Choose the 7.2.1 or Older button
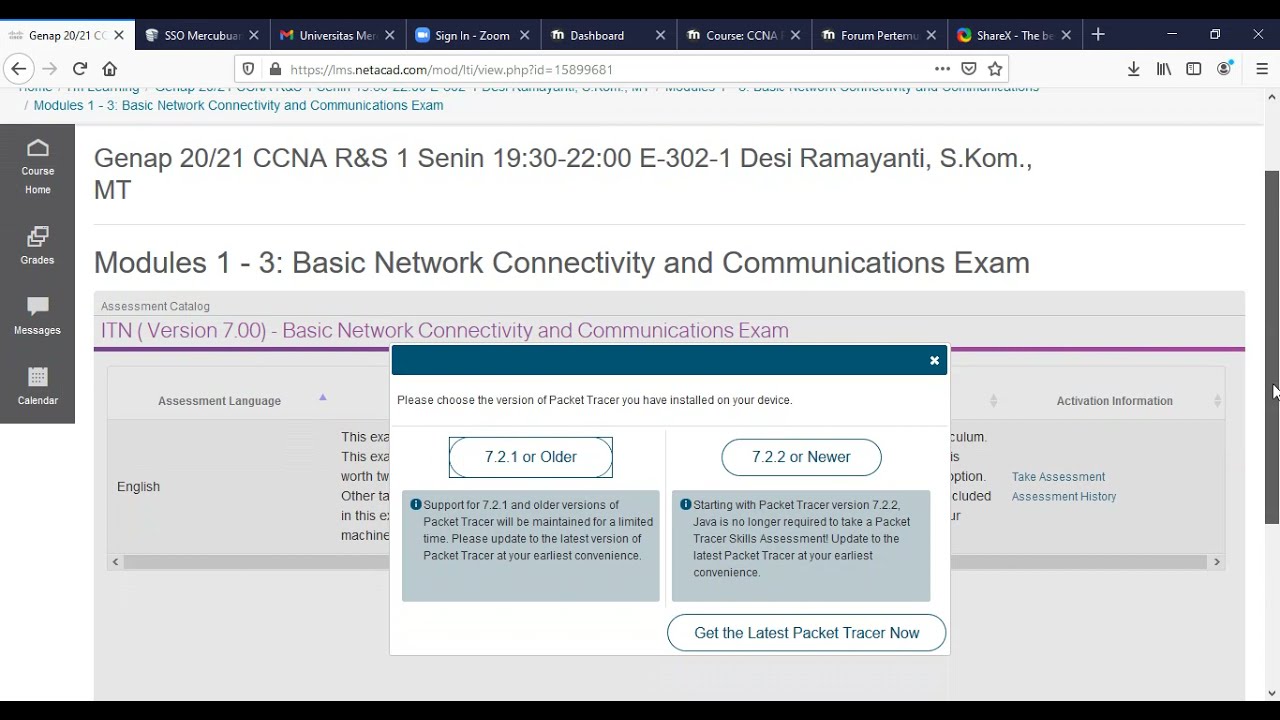This screenshot has width=1280, height=720. (531, 457)
